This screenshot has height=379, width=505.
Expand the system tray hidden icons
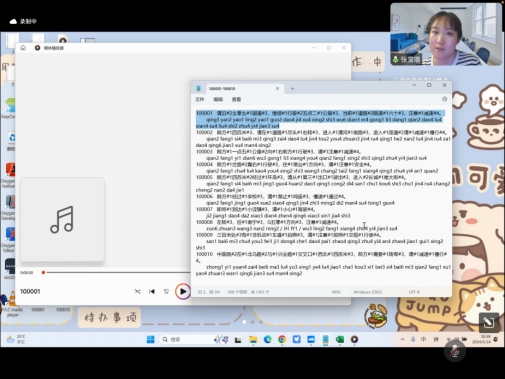coord(402,339)
